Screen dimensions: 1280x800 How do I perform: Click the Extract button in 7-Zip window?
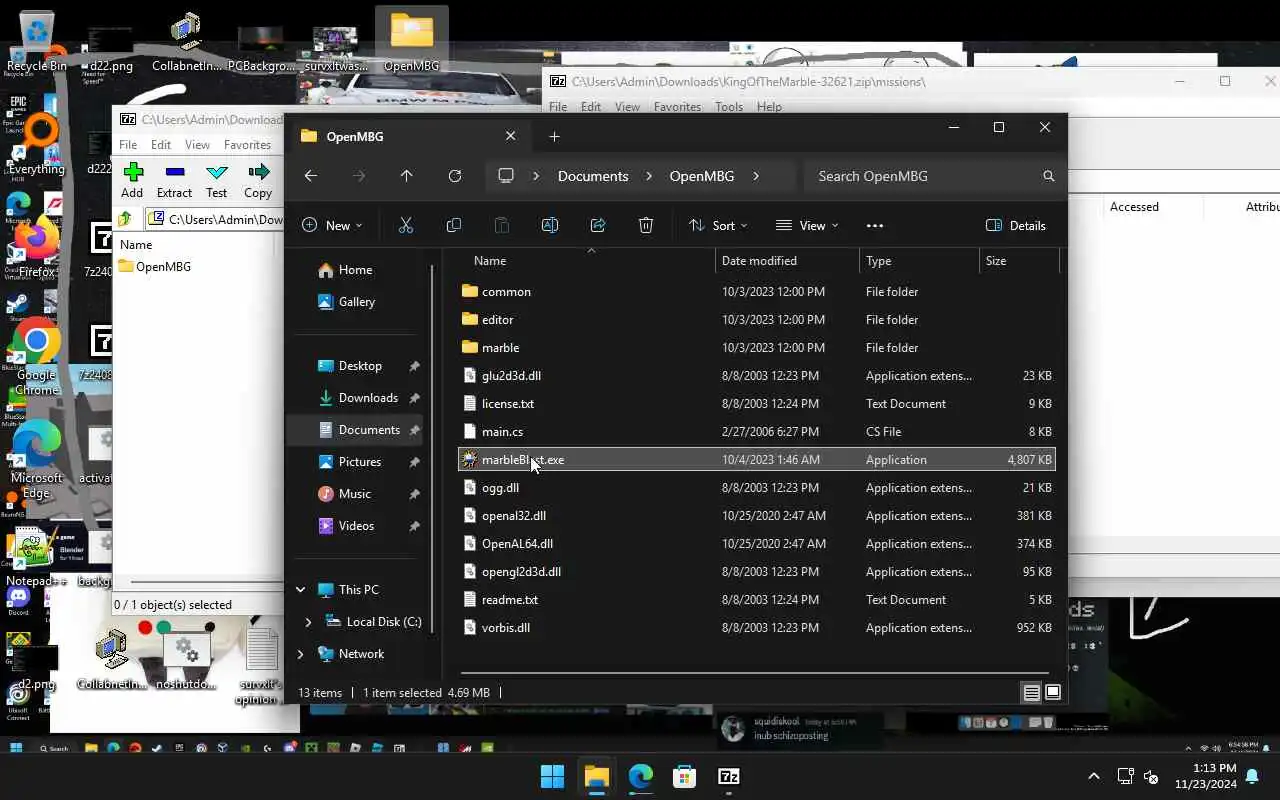click(174, 180)
